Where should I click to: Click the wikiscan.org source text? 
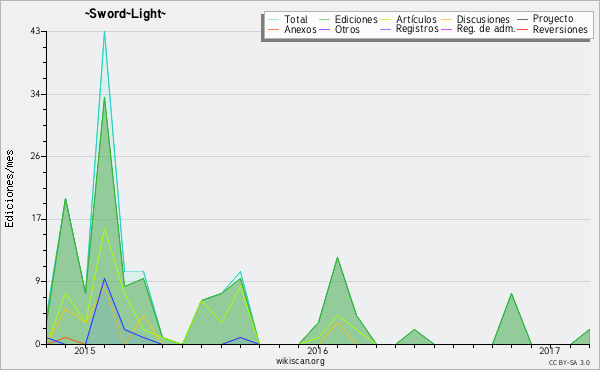300,361
